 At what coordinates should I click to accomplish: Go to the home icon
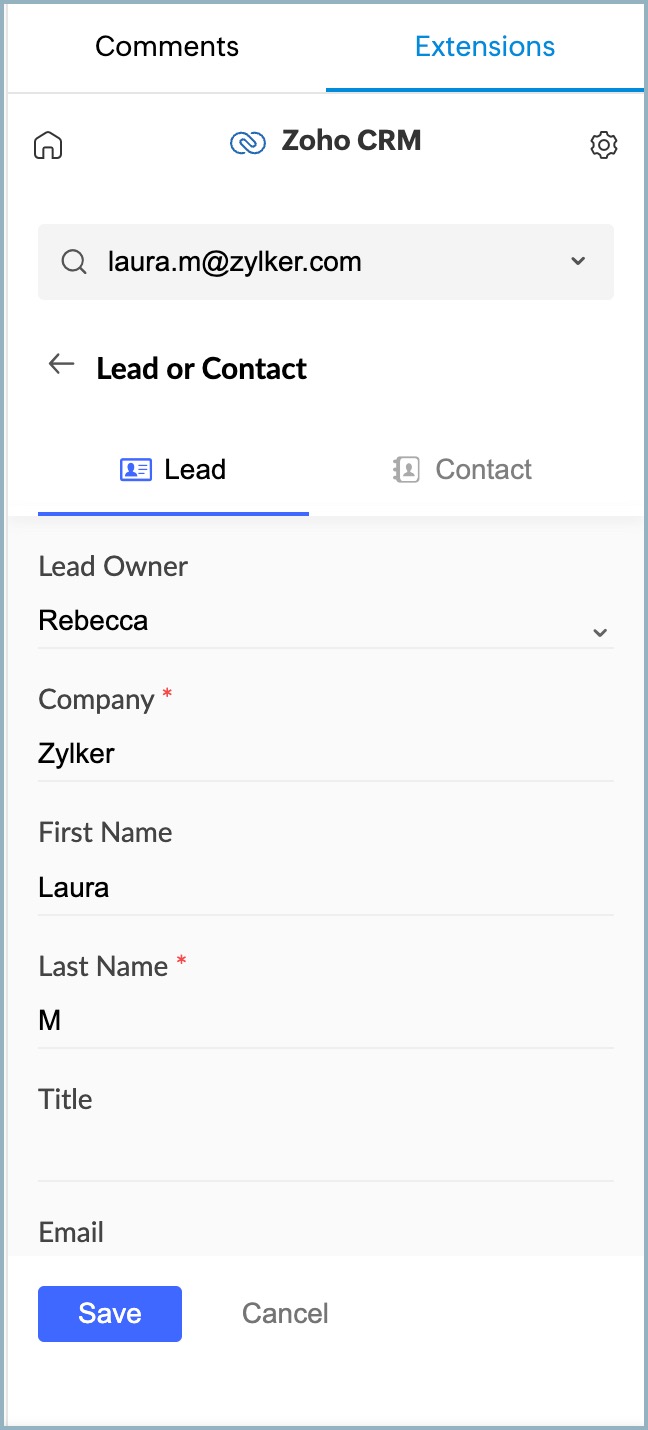48,145
